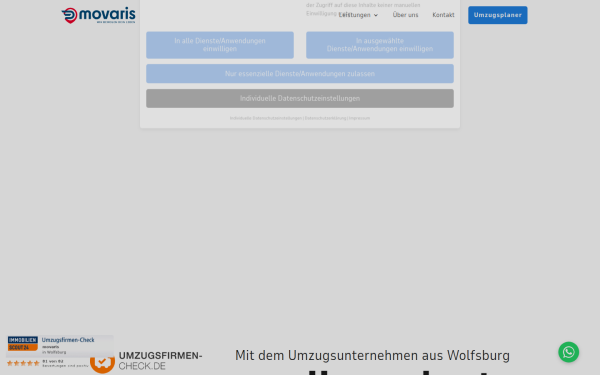
Task: Open the Datenschutzerklärung footer link
Action: (x=325, y=118)
